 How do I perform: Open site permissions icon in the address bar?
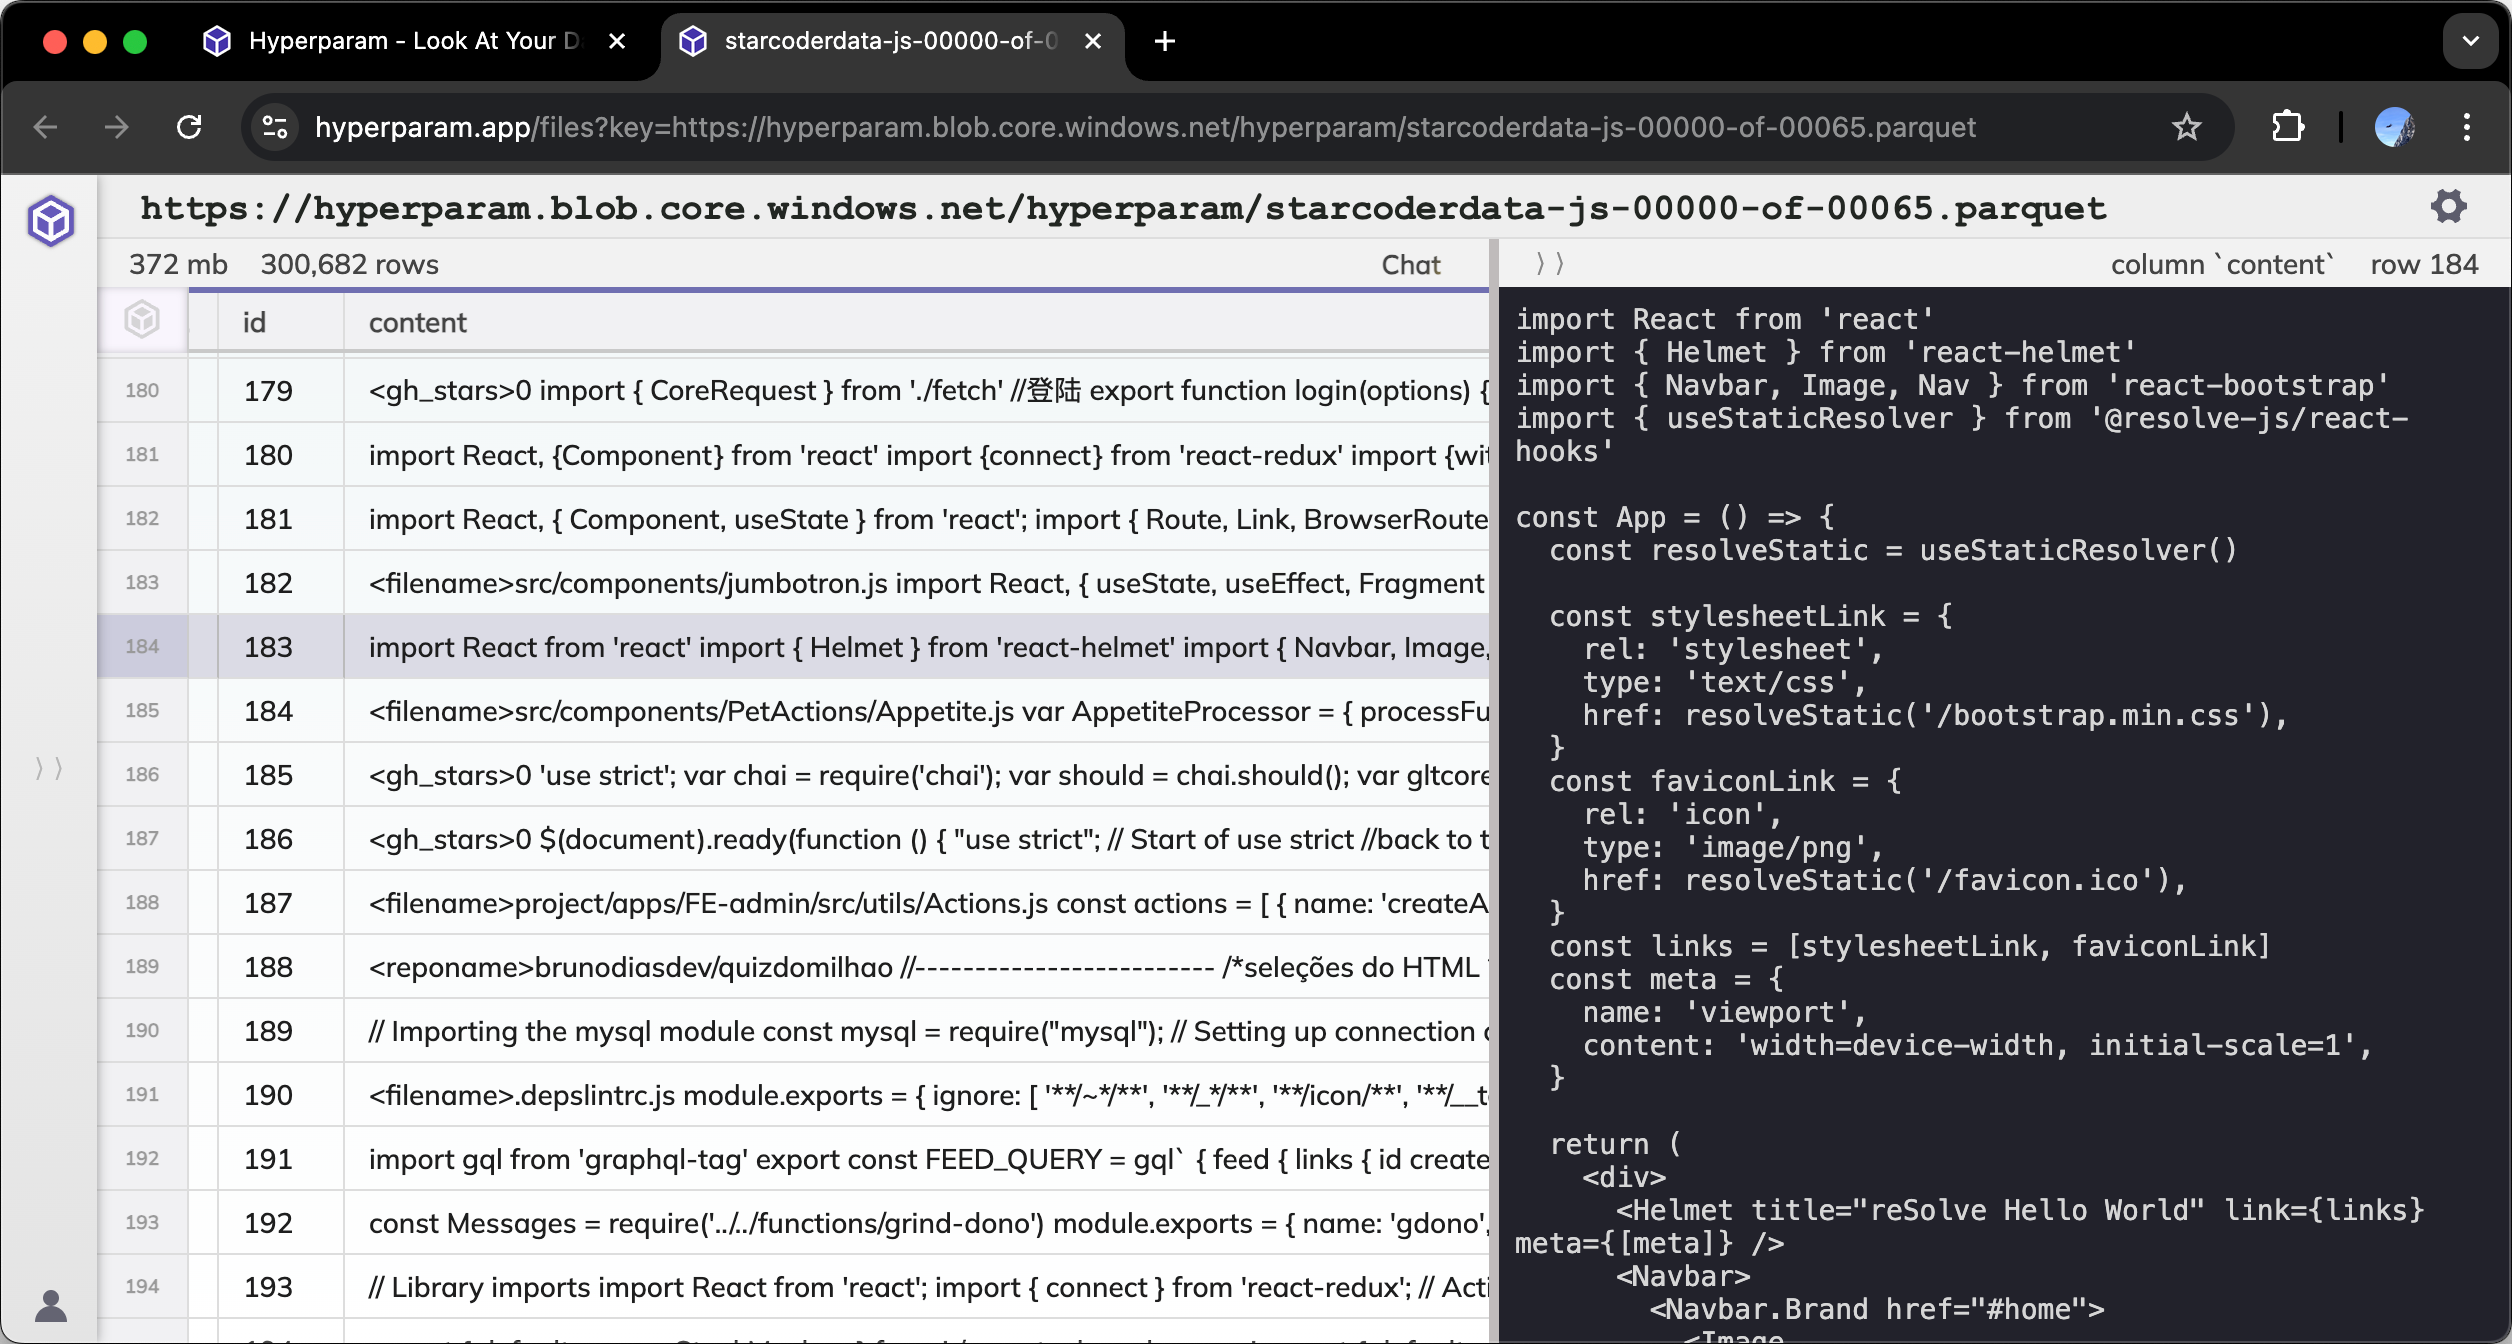point(273,127)
